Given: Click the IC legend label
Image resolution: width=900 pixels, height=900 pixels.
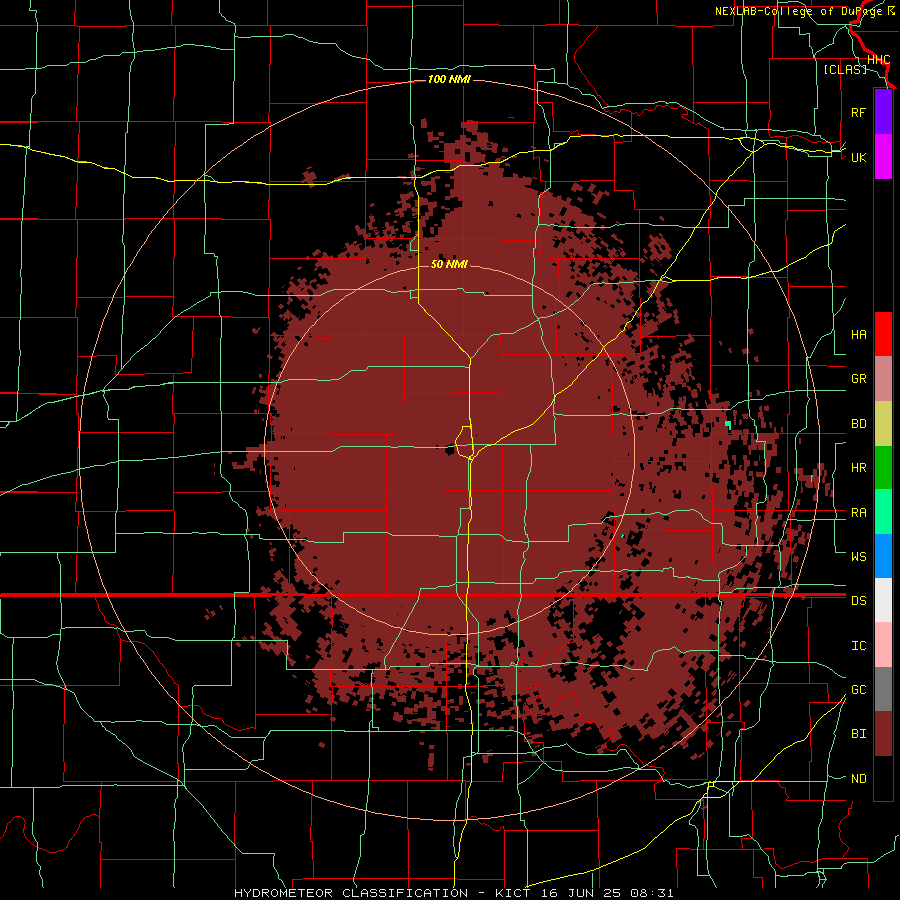Looking at the screenshot, I should point(858,646).
